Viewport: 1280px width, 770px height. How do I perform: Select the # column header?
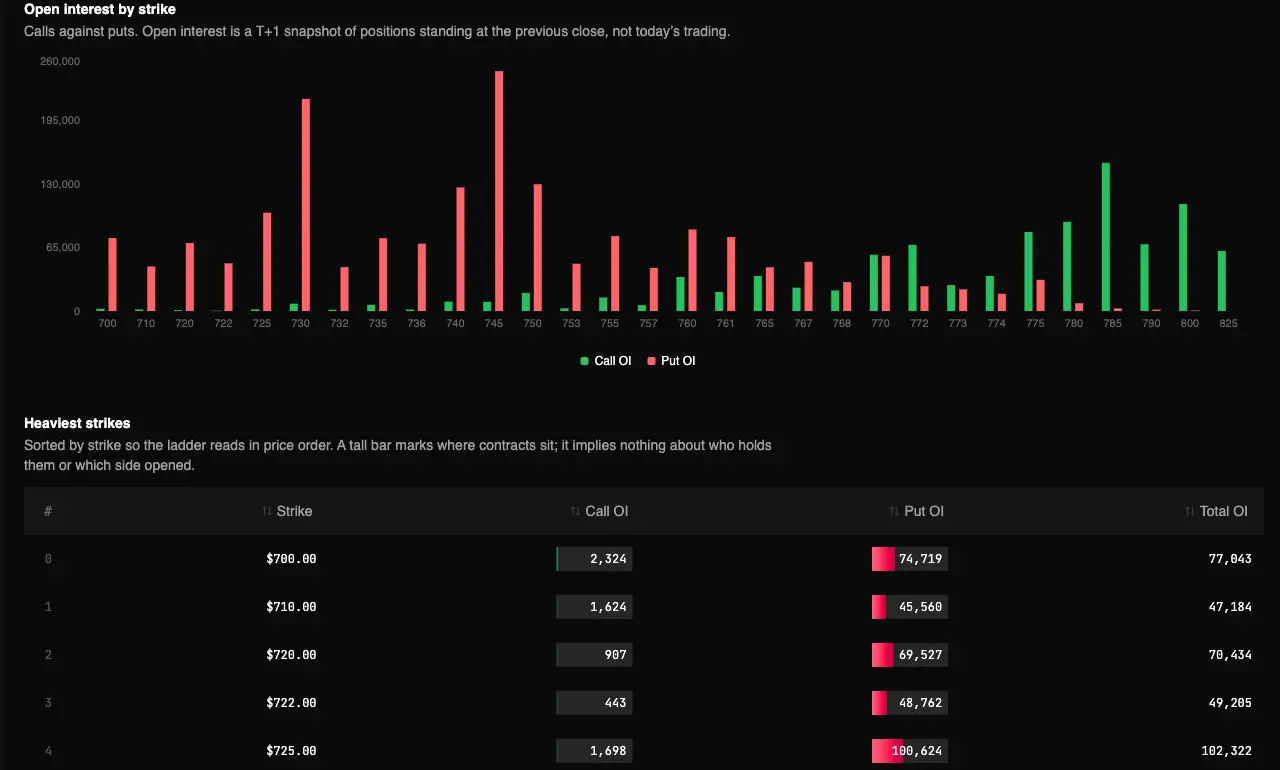48,511
